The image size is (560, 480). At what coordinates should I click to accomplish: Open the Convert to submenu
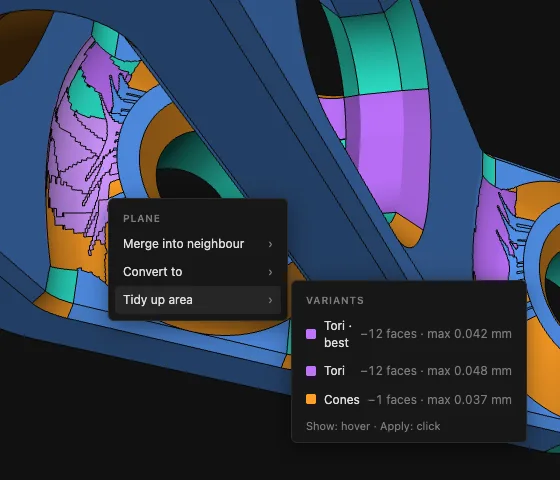pos(198,272)
